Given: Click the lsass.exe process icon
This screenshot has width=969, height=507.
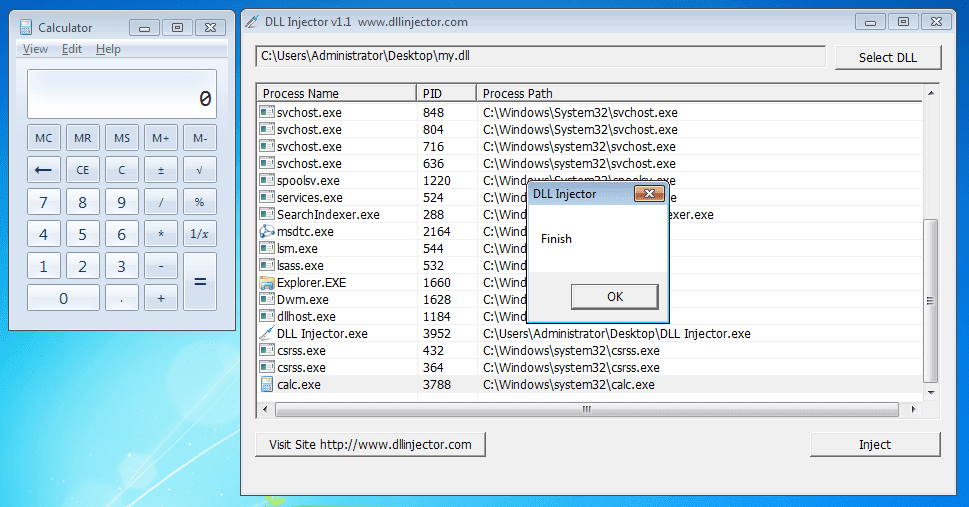Looking at the screenshot, I should point(266,266).
